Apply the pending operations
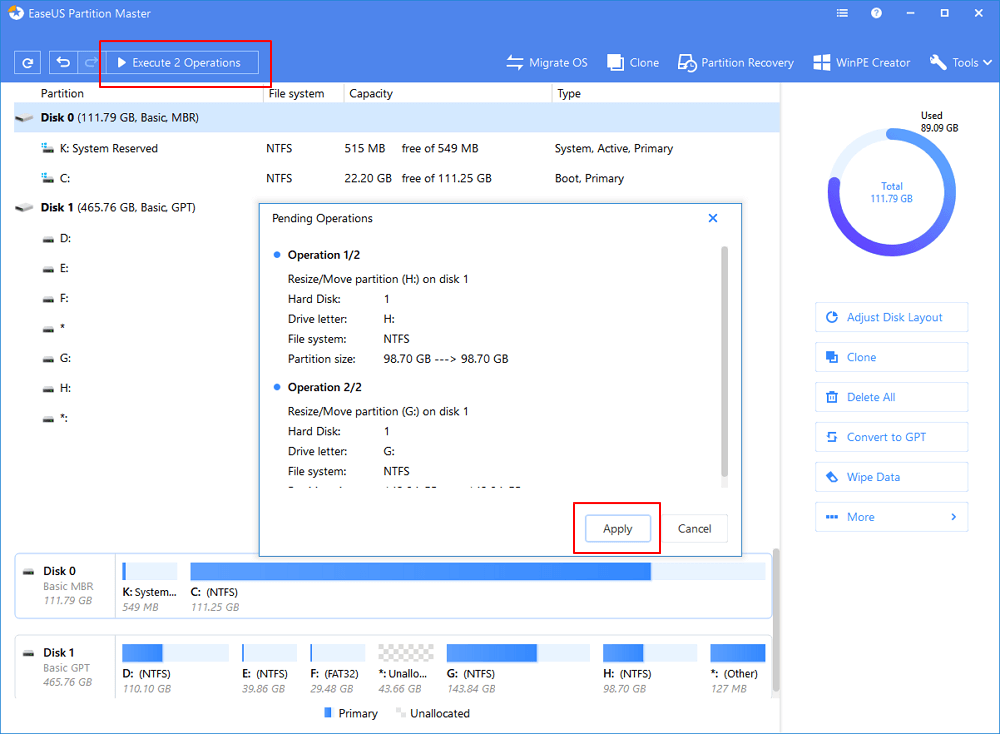This screenshot has width=1000, height=734. point(617,529)
